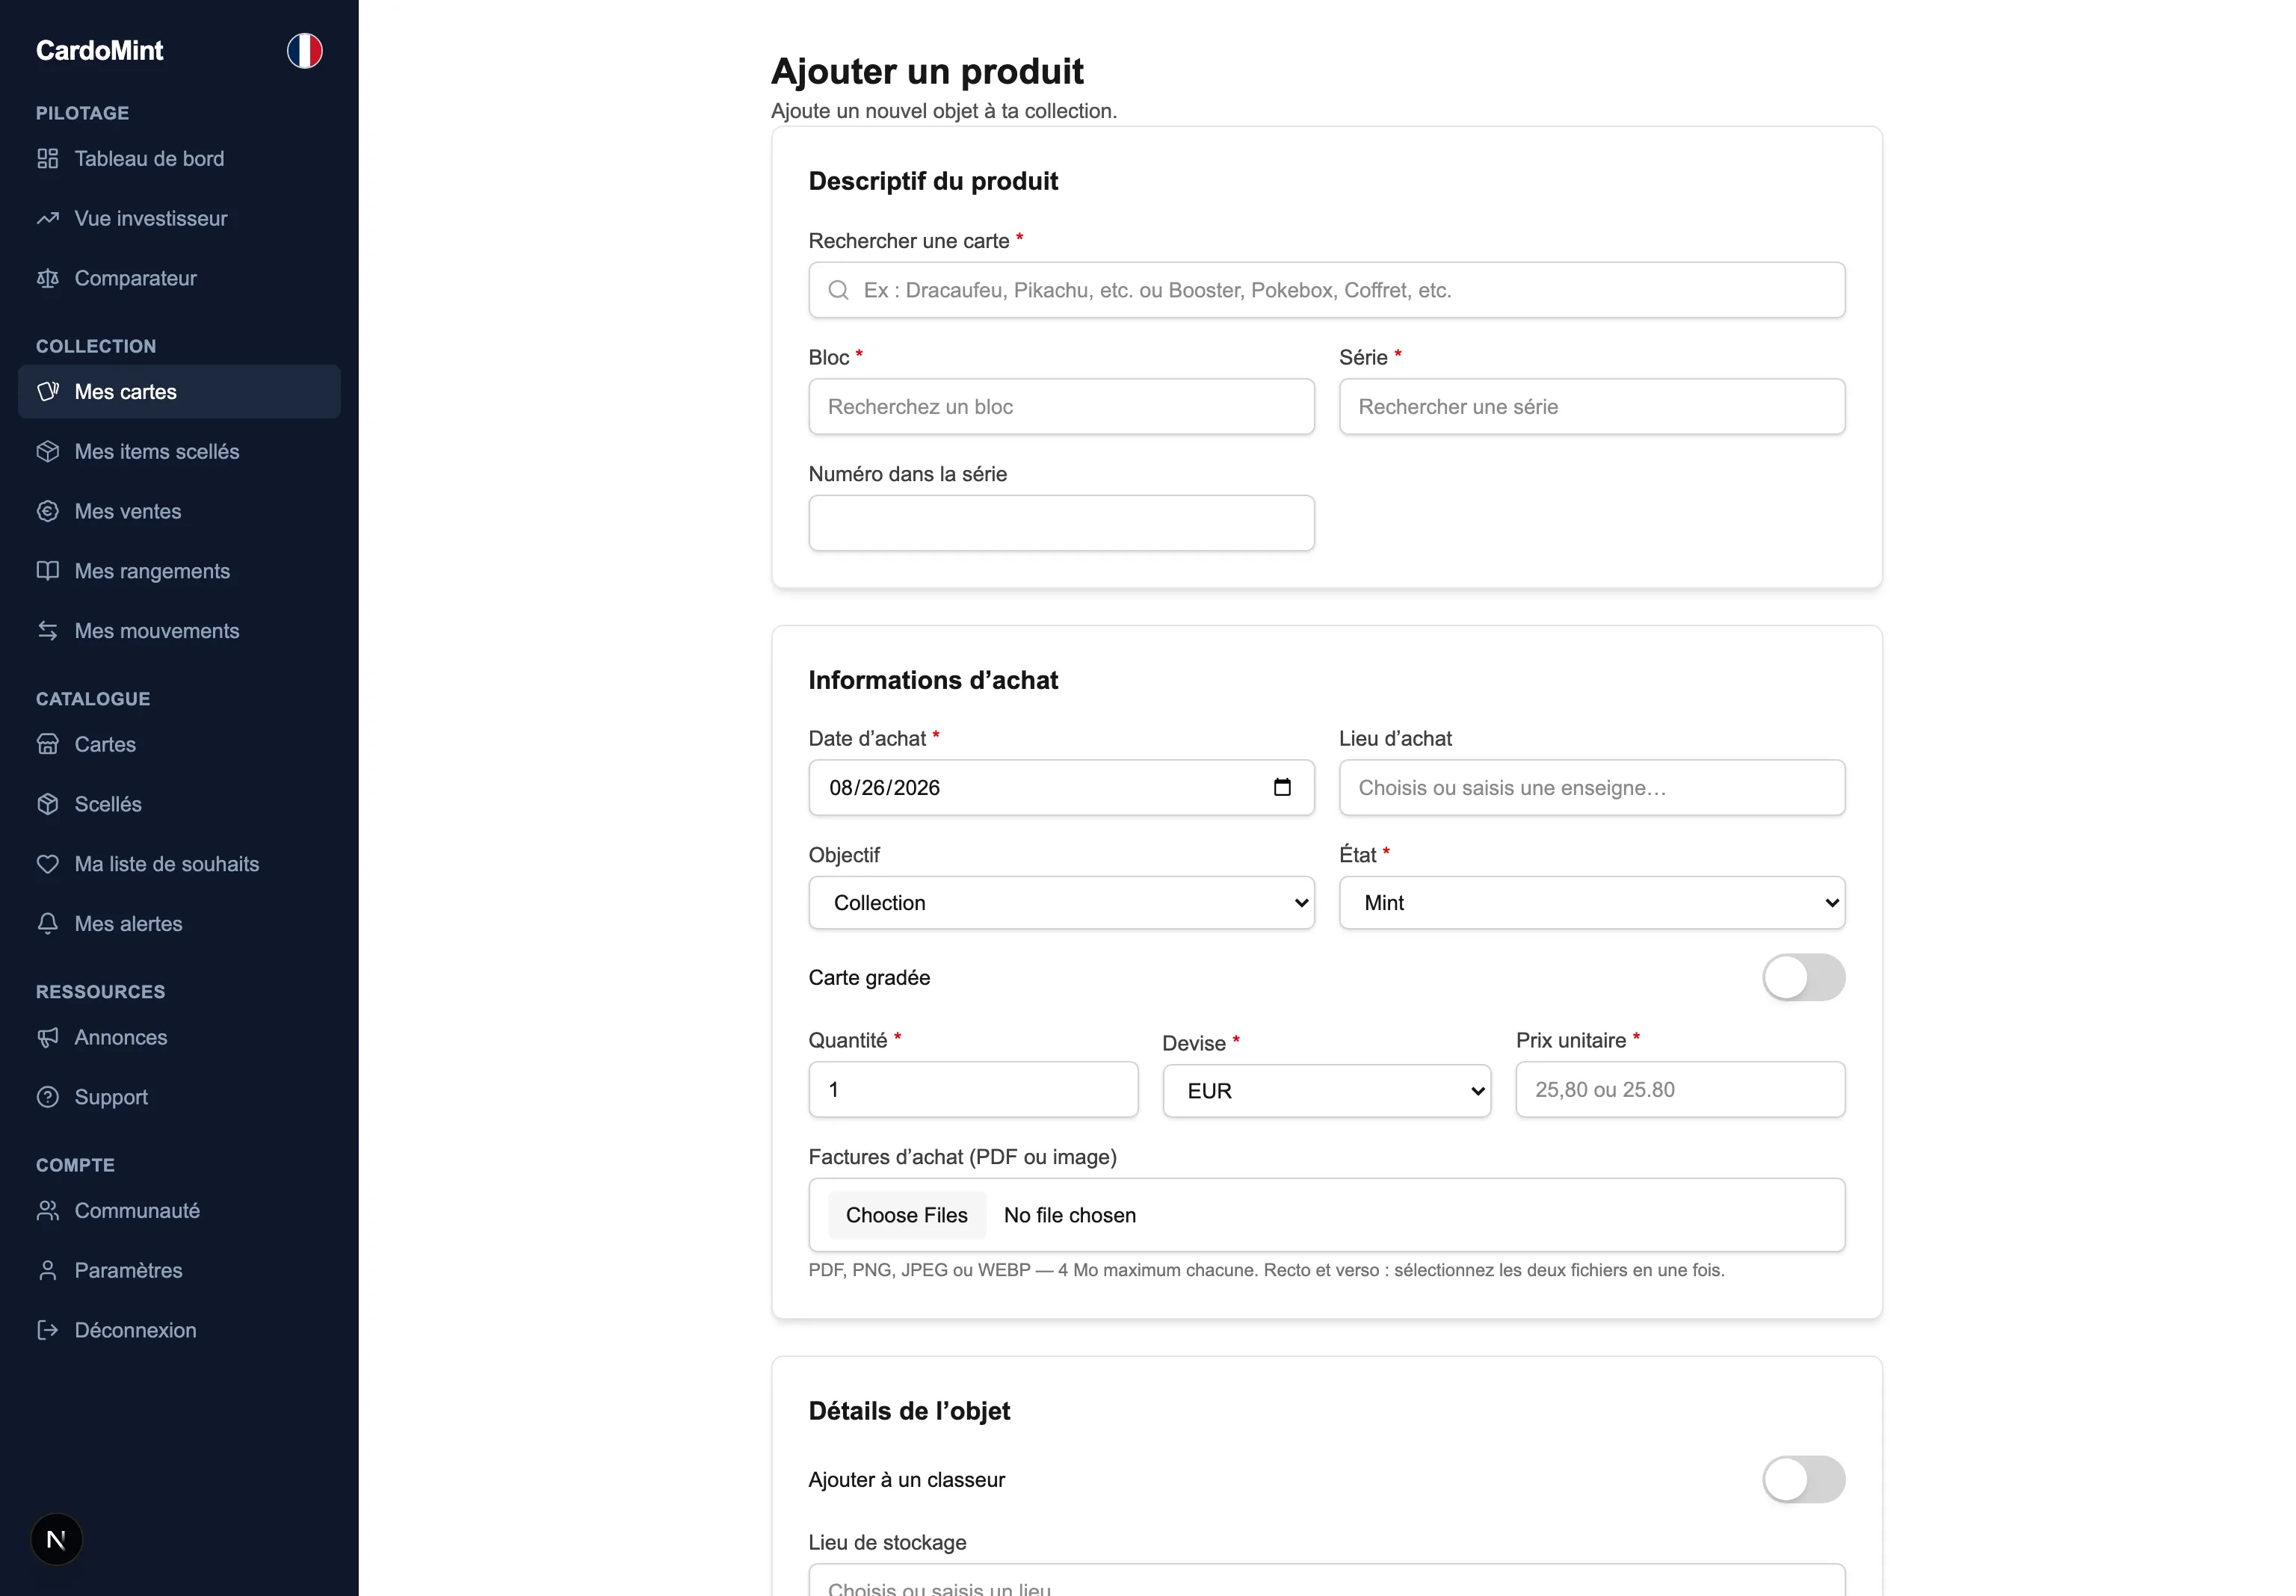
Task: Click the Tableau de bord grid icon
Action: click(48, 159)
